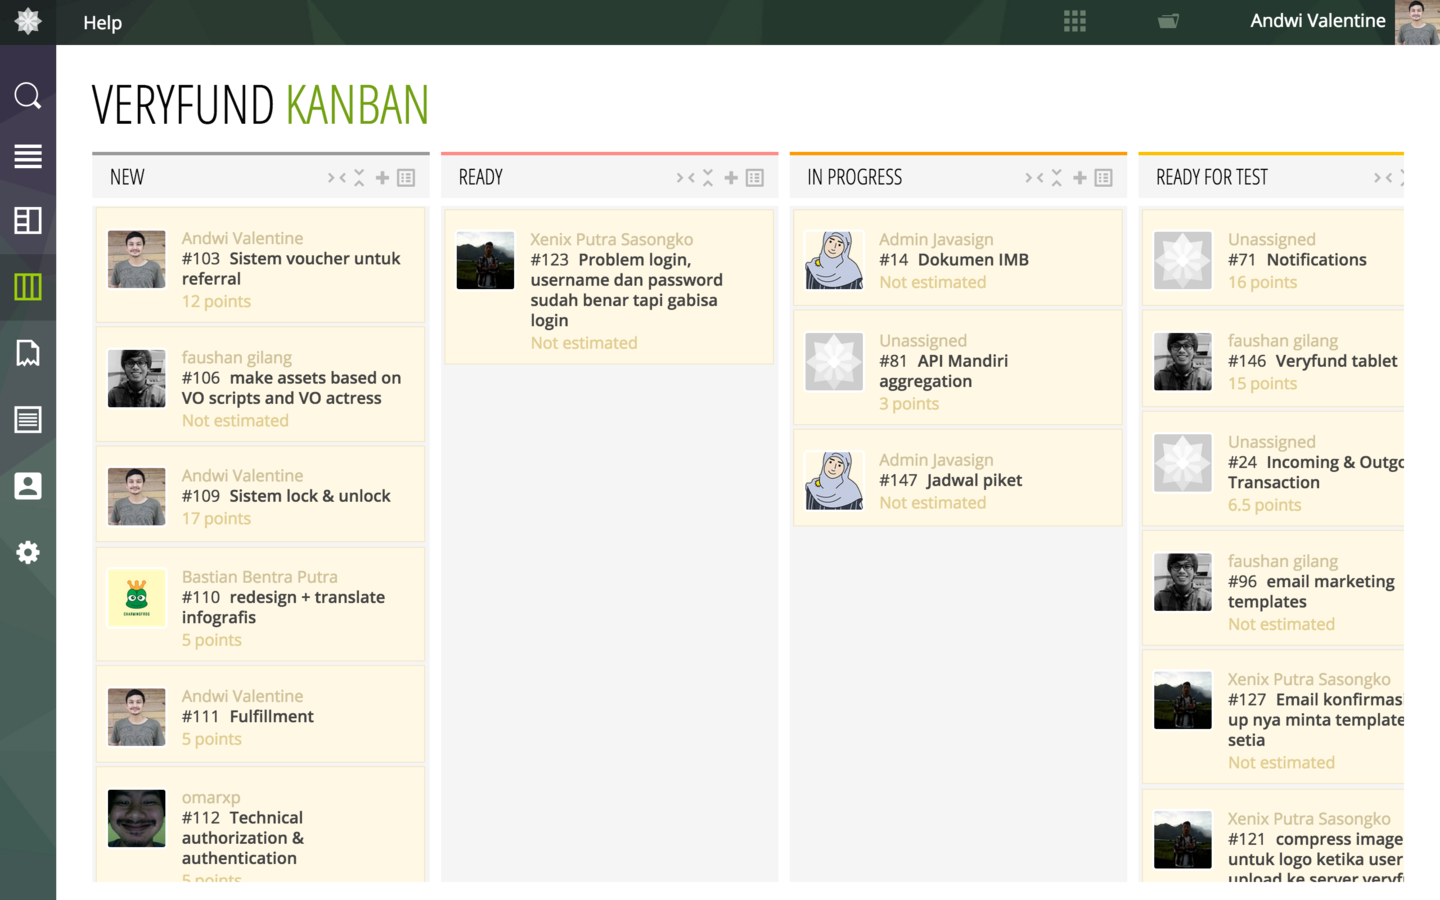Click Xenix avatar on card #123
Image resolution: width=1440 pixels, height=900 pixels.
pos(485,260)
